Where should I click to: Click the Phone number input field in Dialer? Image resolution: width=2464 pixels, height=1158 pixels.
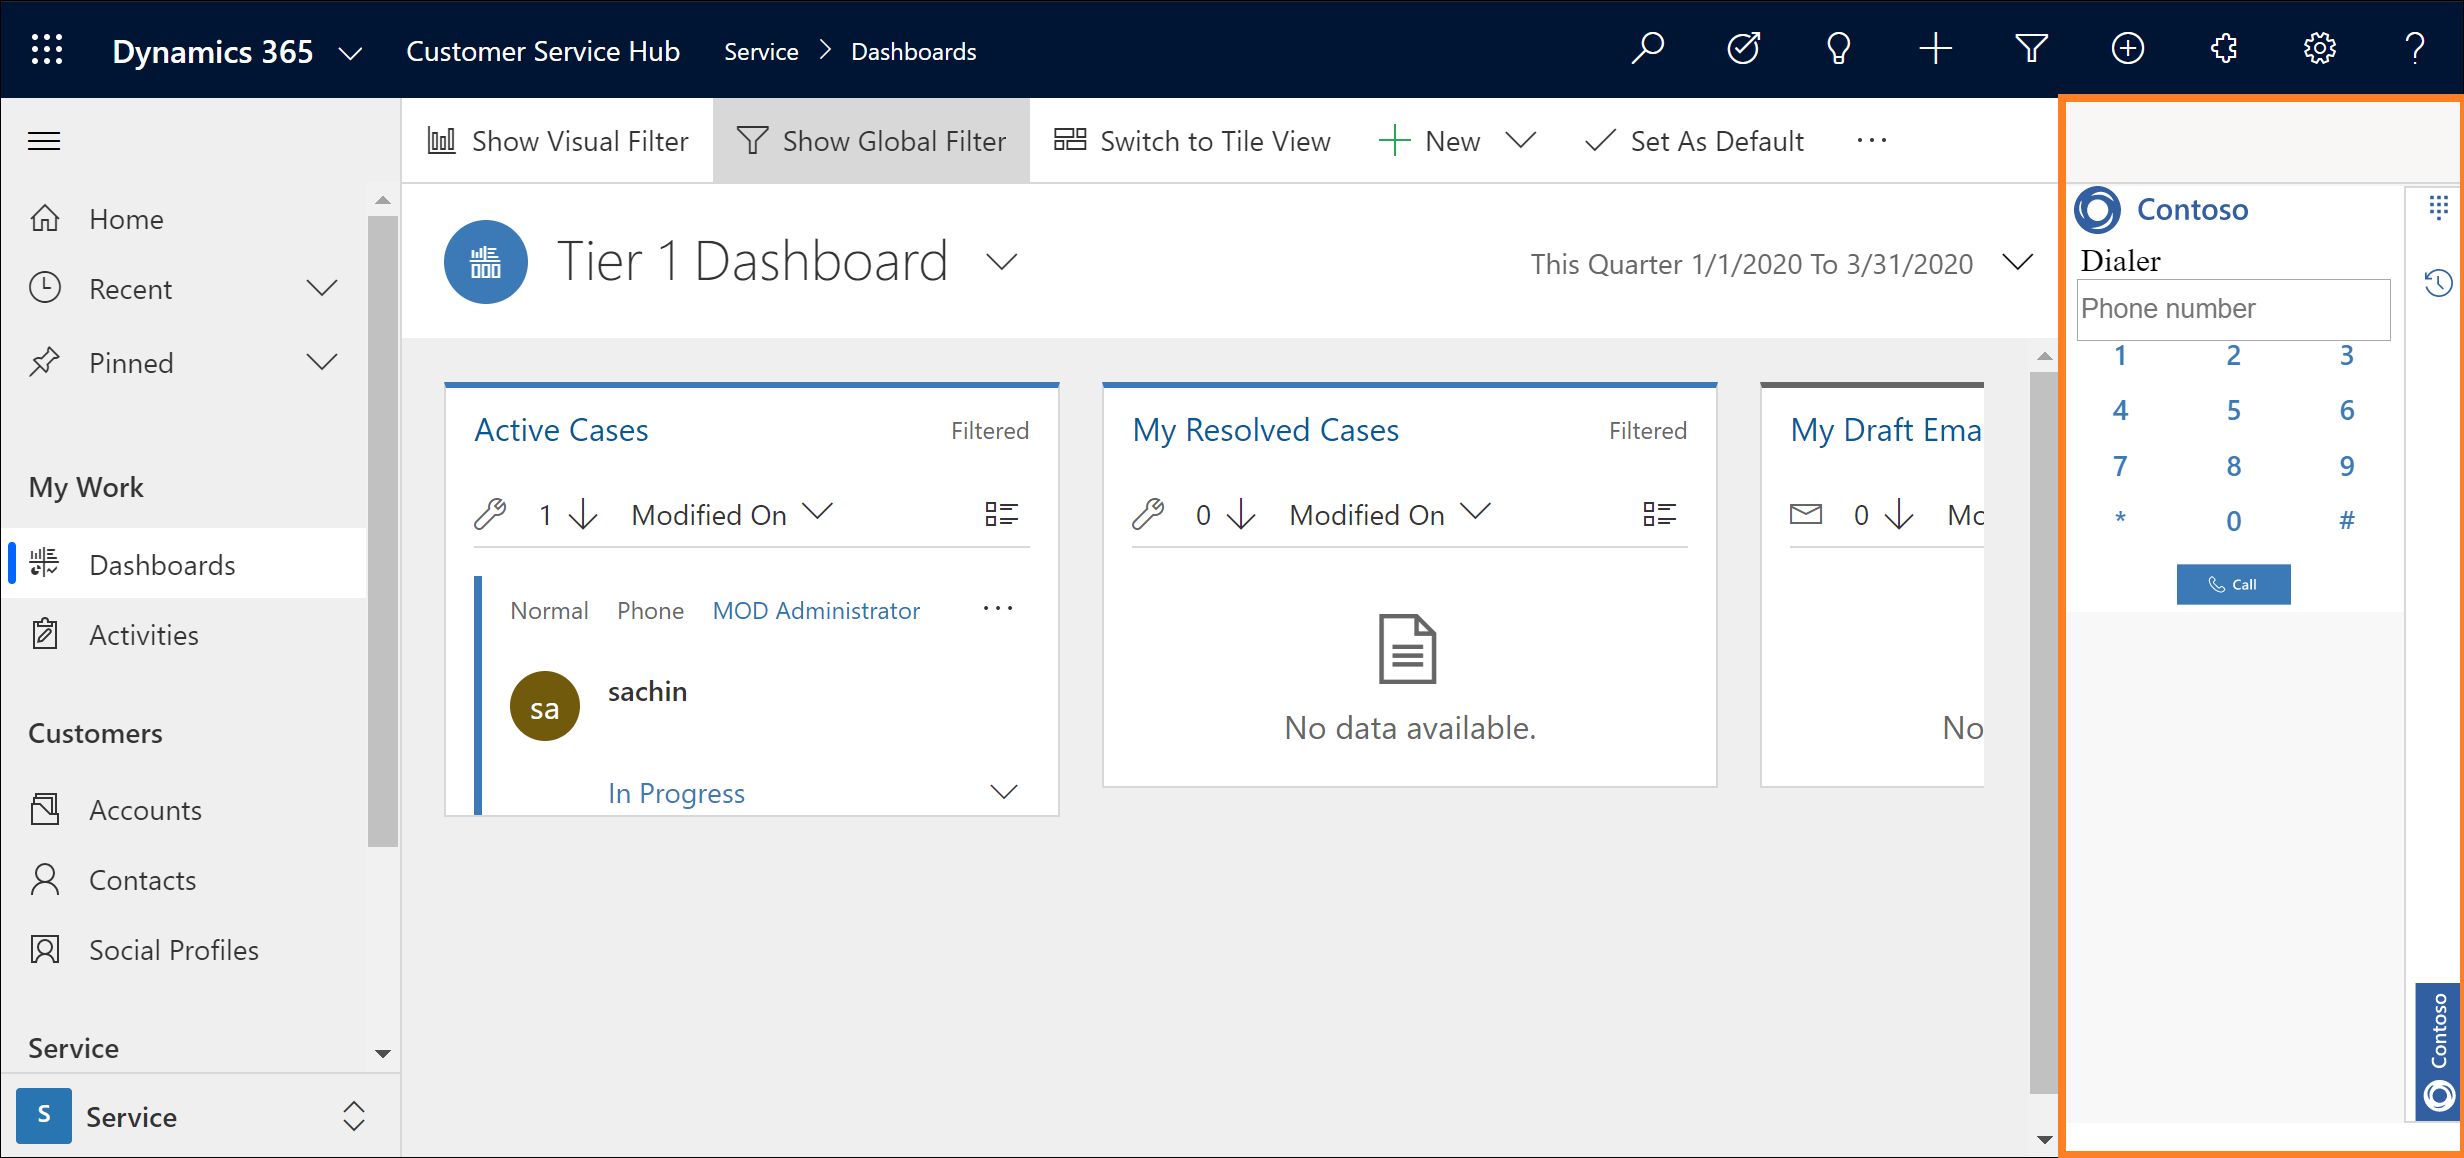point(2235,308)
